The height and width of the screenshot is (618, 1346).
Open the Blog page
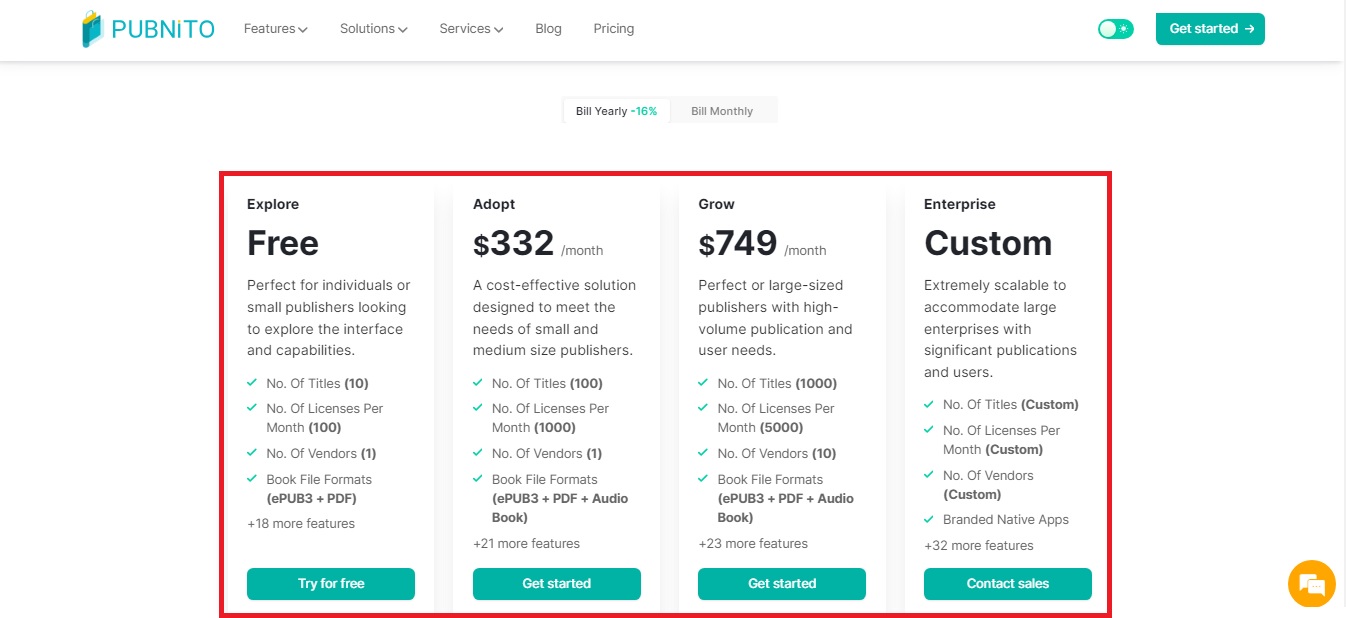pos(548,29)
